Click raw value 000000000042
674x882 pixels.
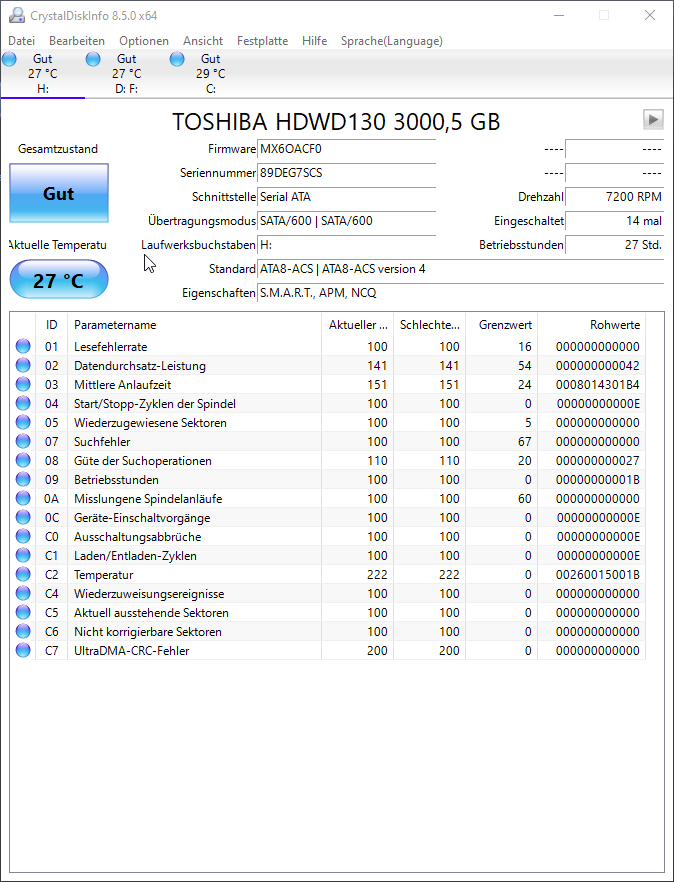coord(597,366)
